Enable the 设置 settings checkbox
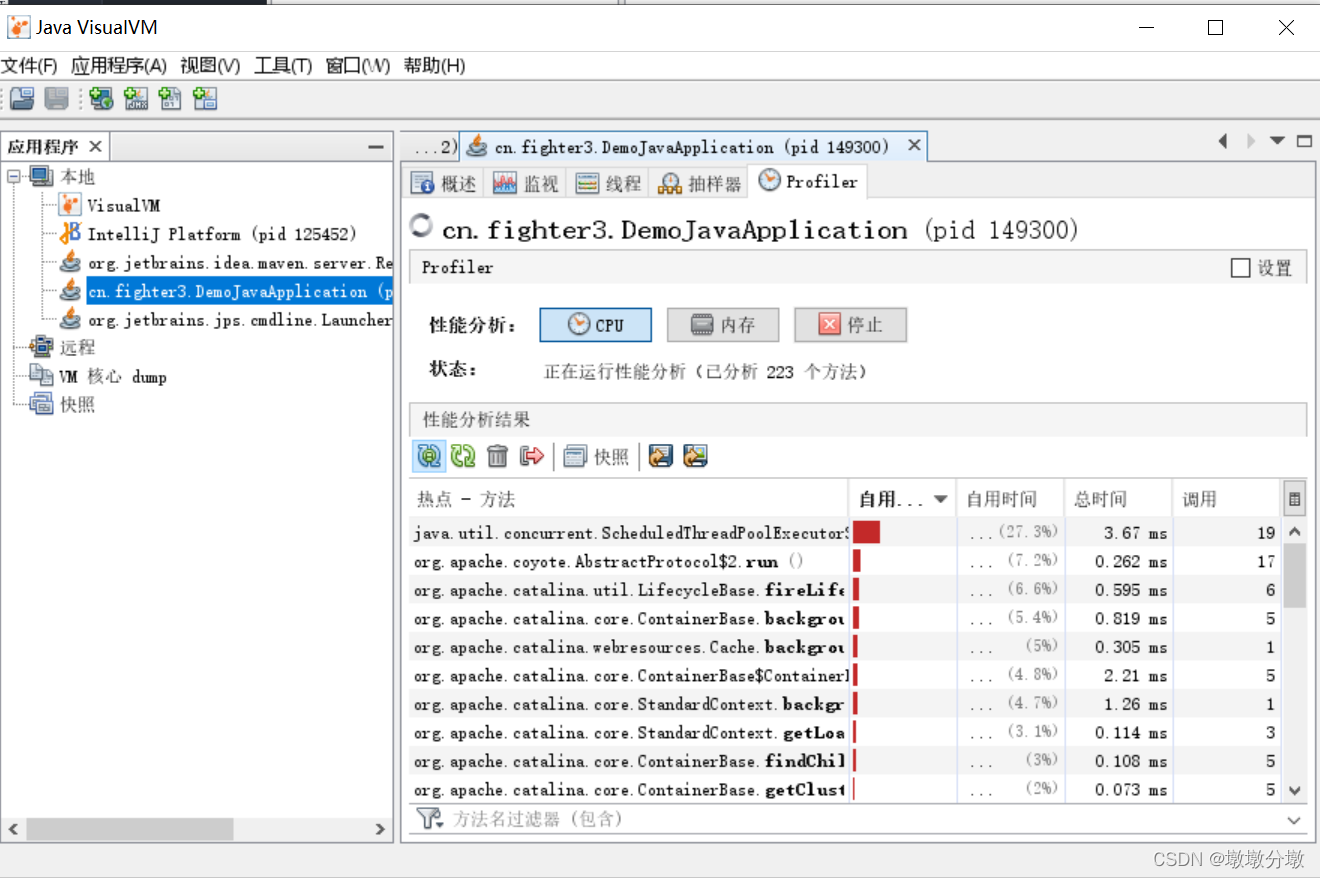The height and width of the screenshot is (878, 1320). click(x=1240, y=268)
